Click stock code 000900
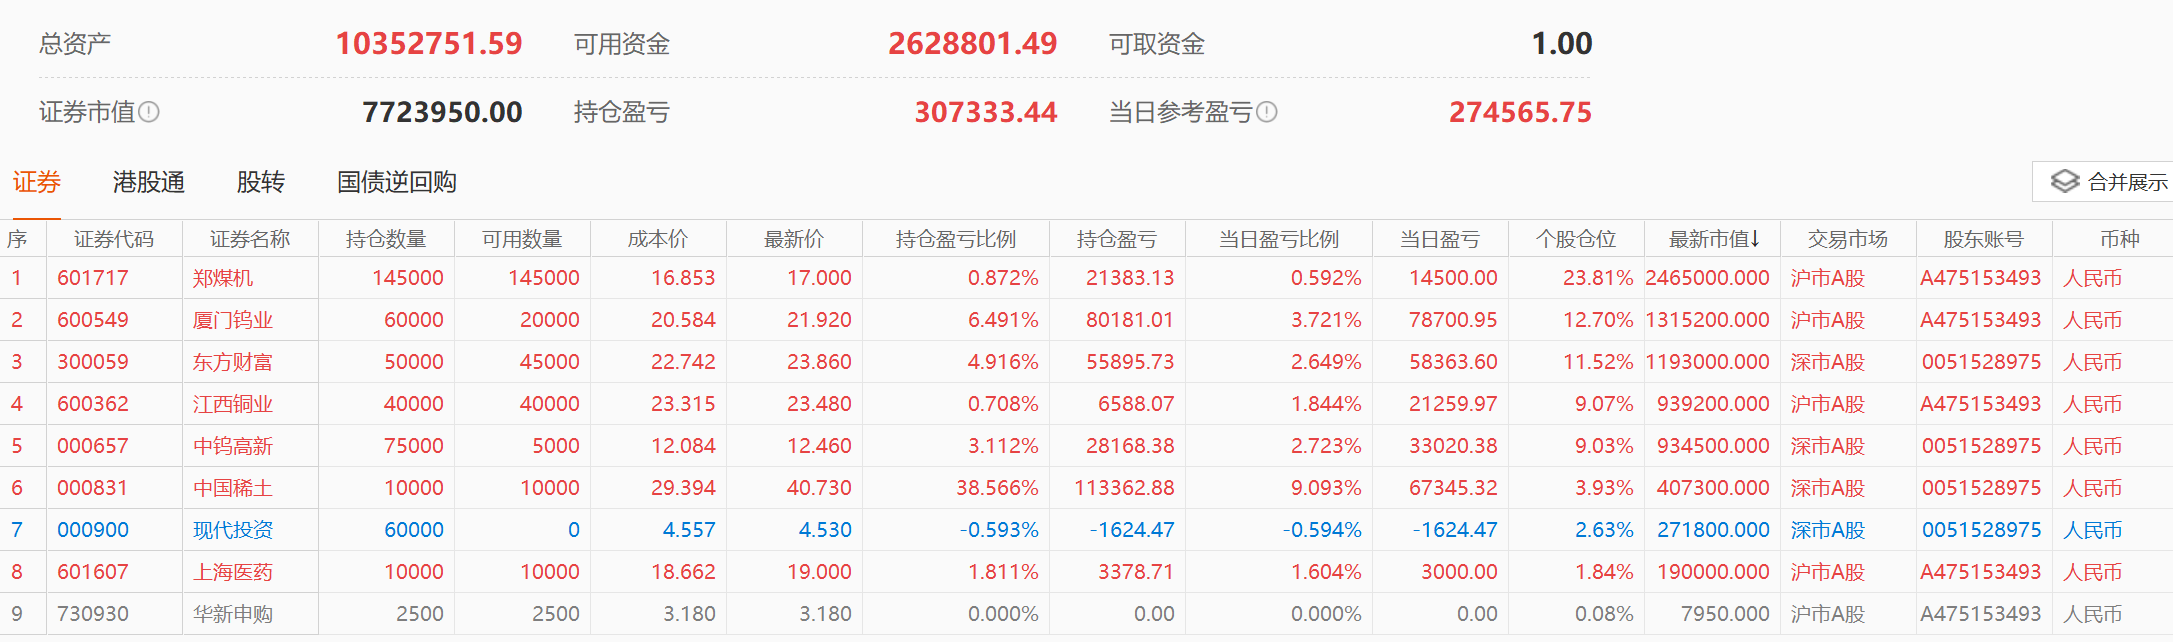The height and width of the screenshot is (642, 2173). (93, 530)
